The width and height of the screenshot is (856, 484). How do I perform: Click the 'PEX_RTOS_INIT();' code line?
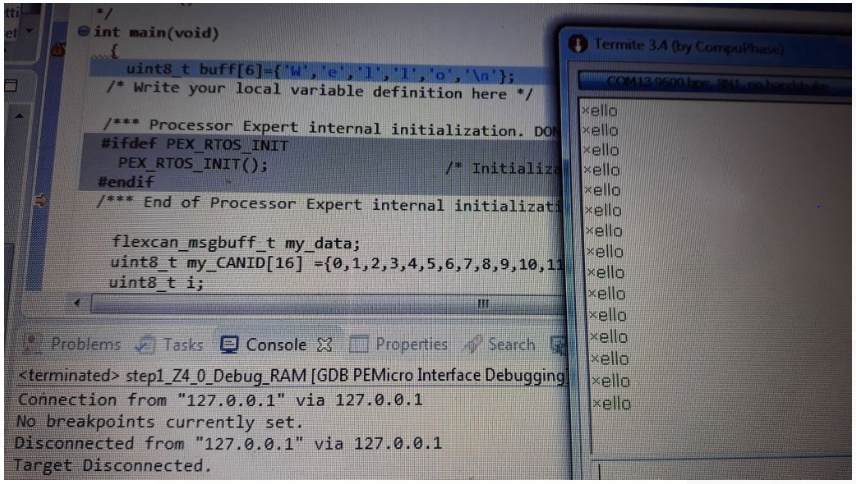(x=193, y=163)
